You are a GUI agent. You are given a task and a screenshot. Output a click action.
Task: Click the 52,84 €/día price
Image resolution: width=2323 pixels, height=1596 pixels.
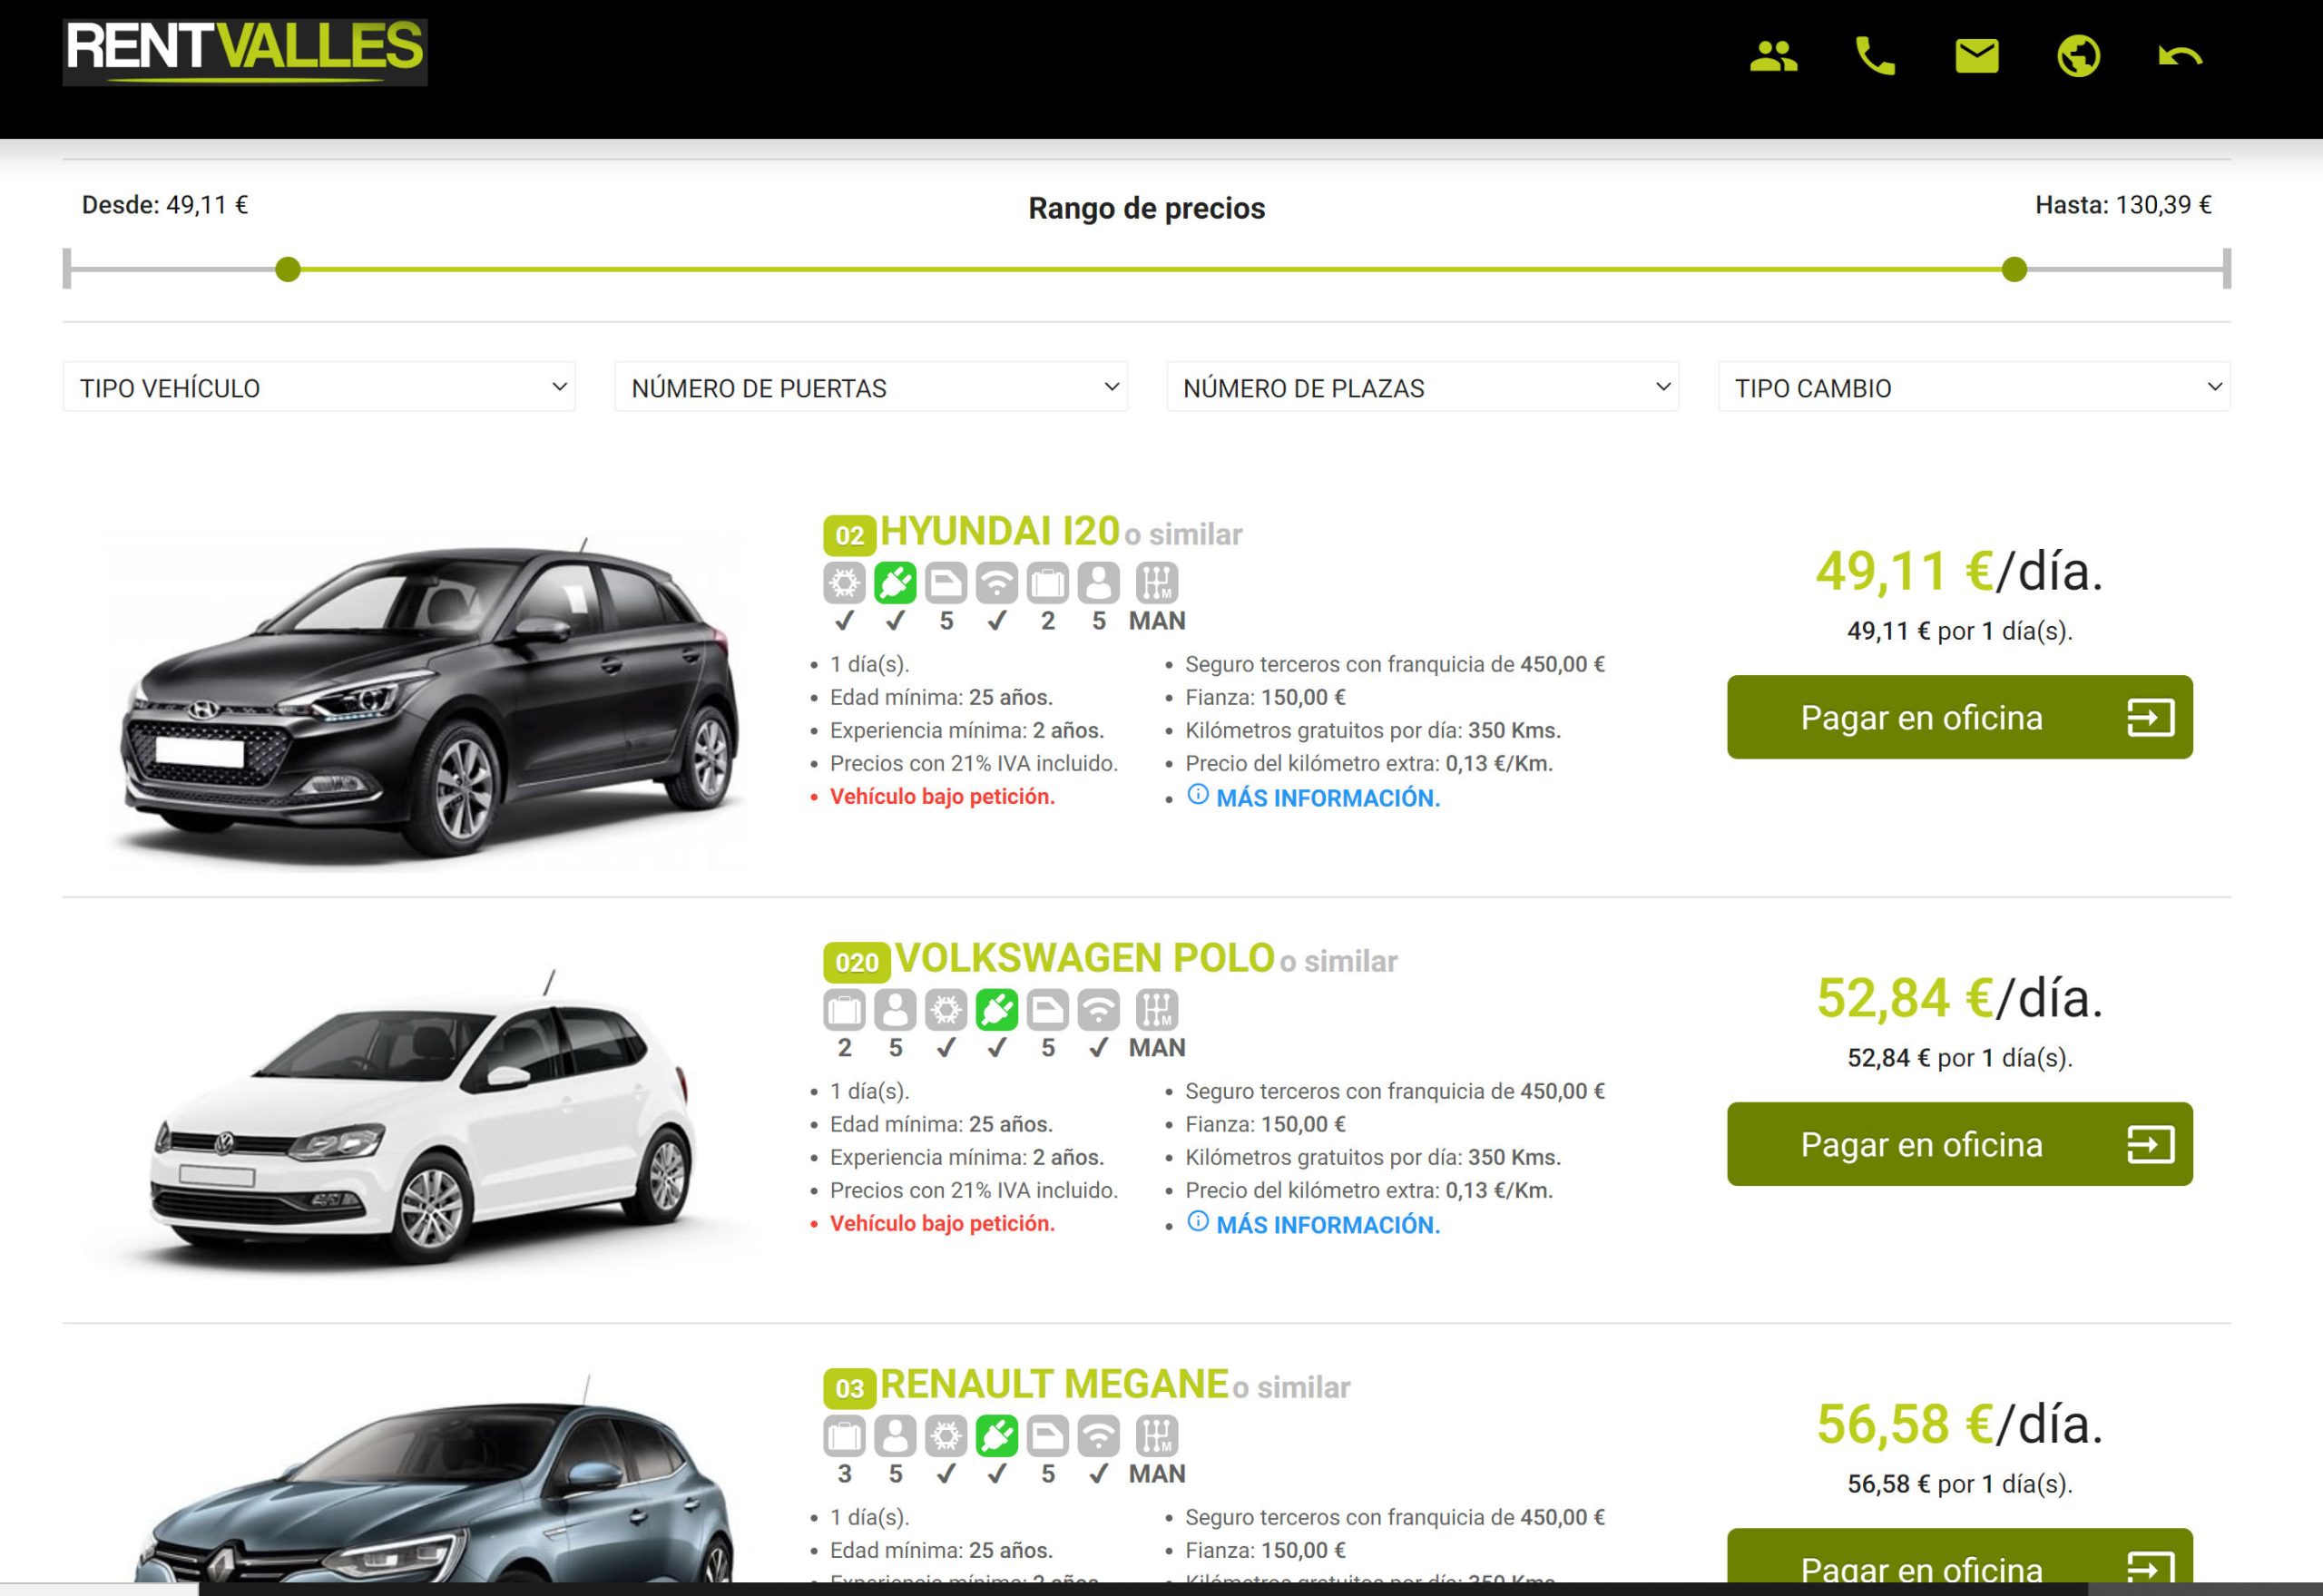pos(1960,998)
